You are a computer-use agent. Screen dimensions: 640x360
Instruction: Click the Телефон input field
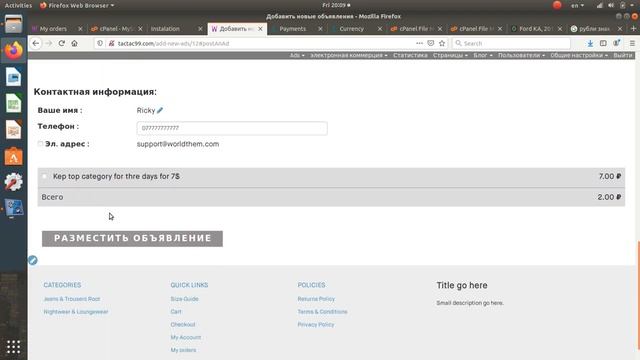[232, 128]
